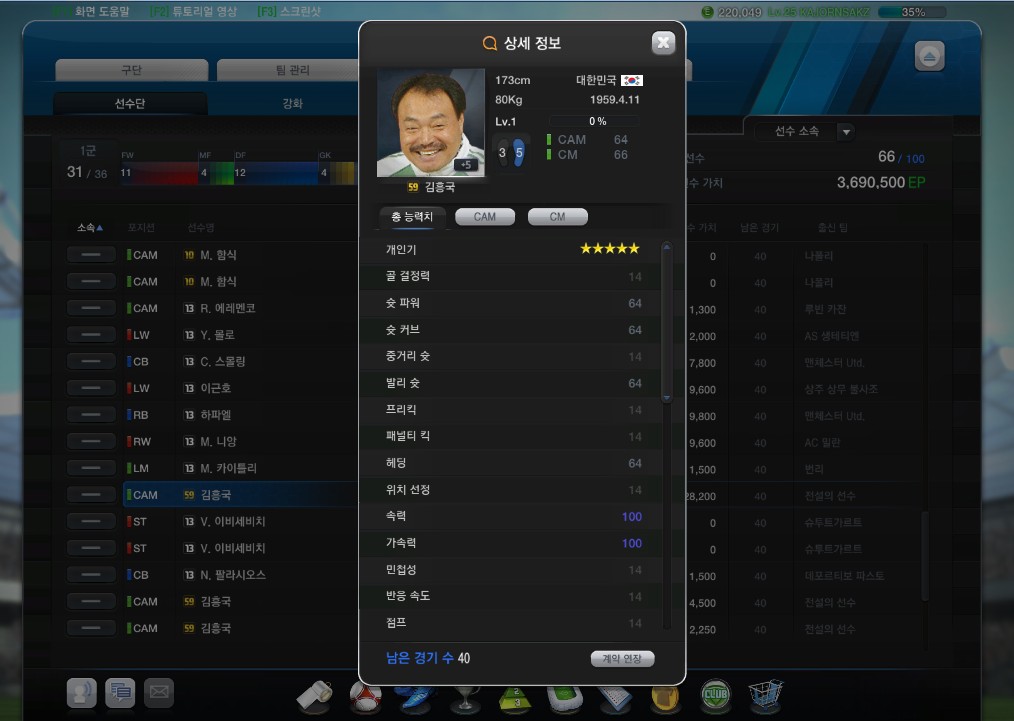Click the stats list scrollbar in popup

[667, 322]
